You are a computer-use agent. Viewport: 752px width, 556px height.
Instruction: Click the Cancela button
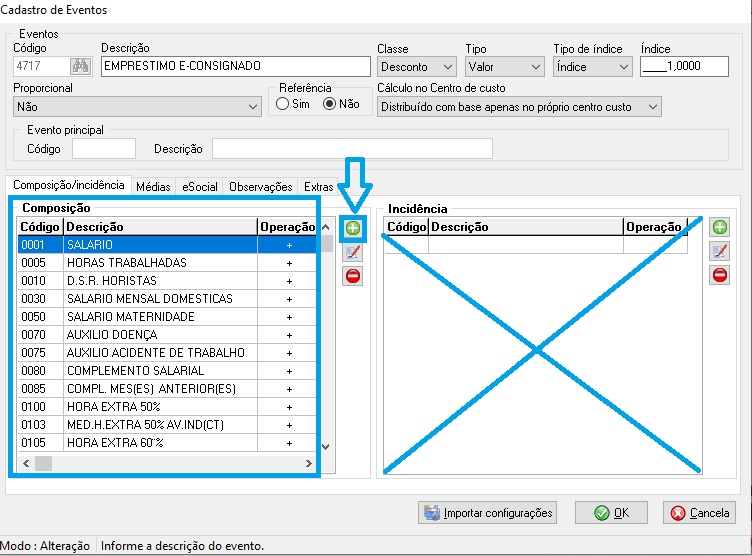[x=700, y=513]
